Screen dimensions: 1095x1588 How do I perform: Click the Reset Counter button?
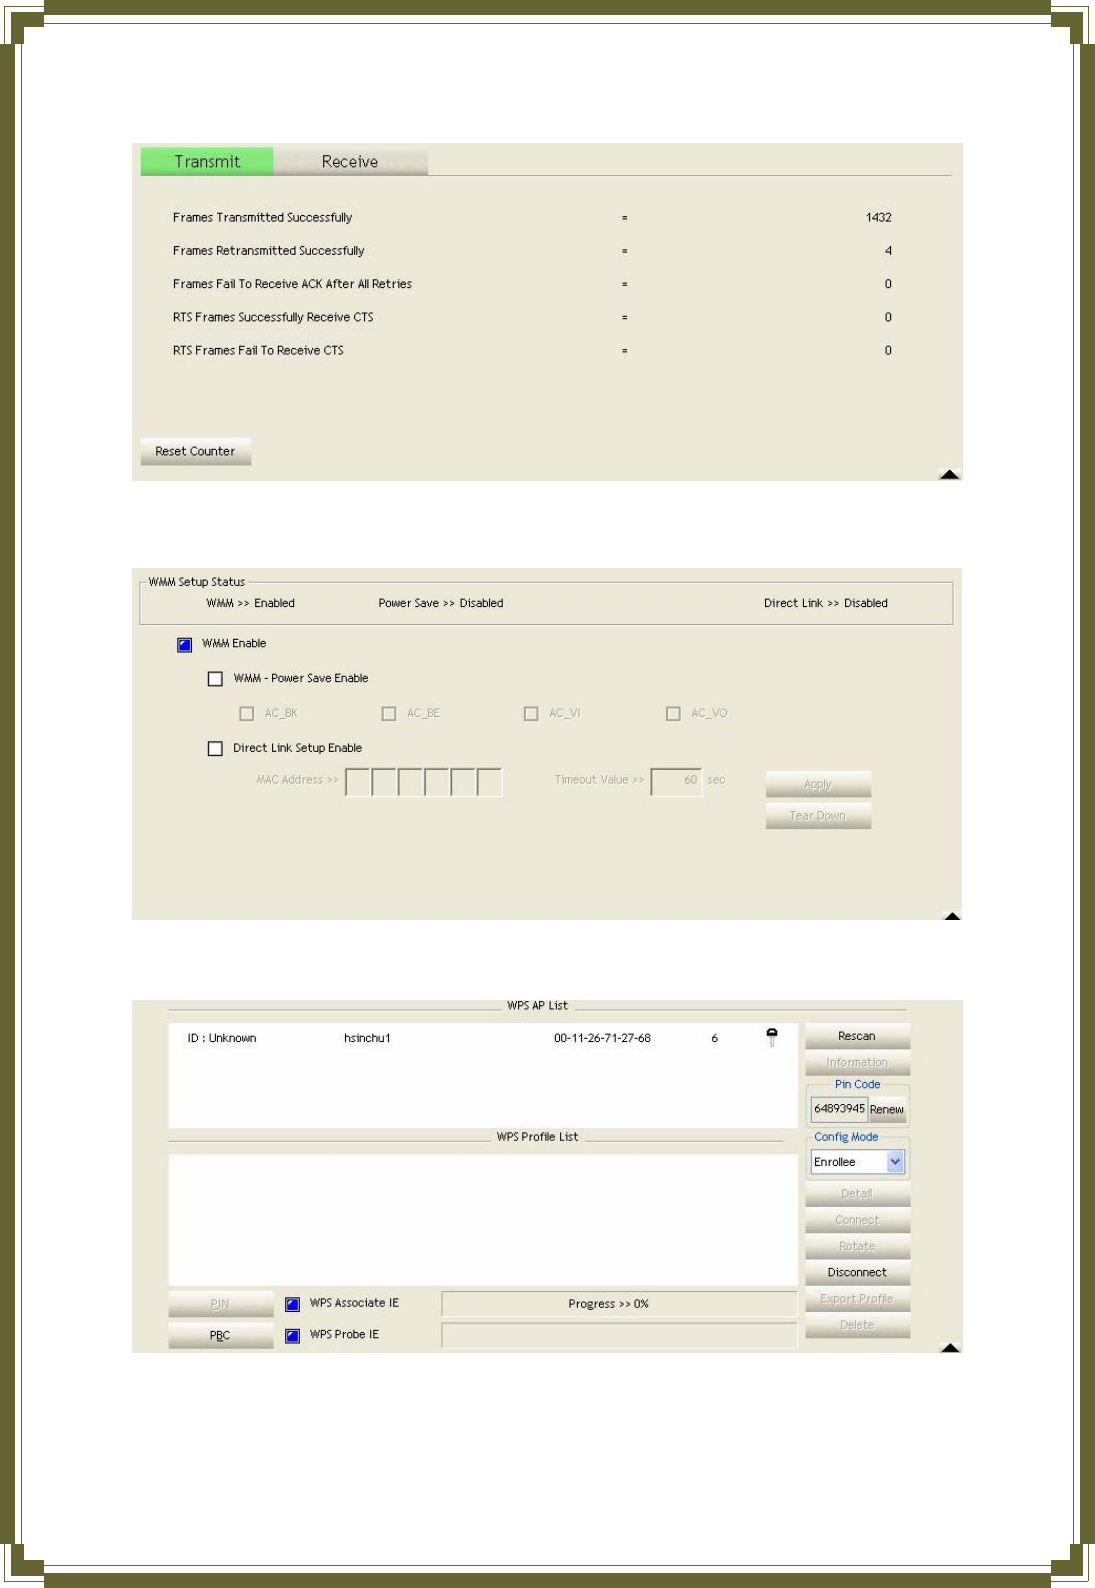[x=195, y=451]
